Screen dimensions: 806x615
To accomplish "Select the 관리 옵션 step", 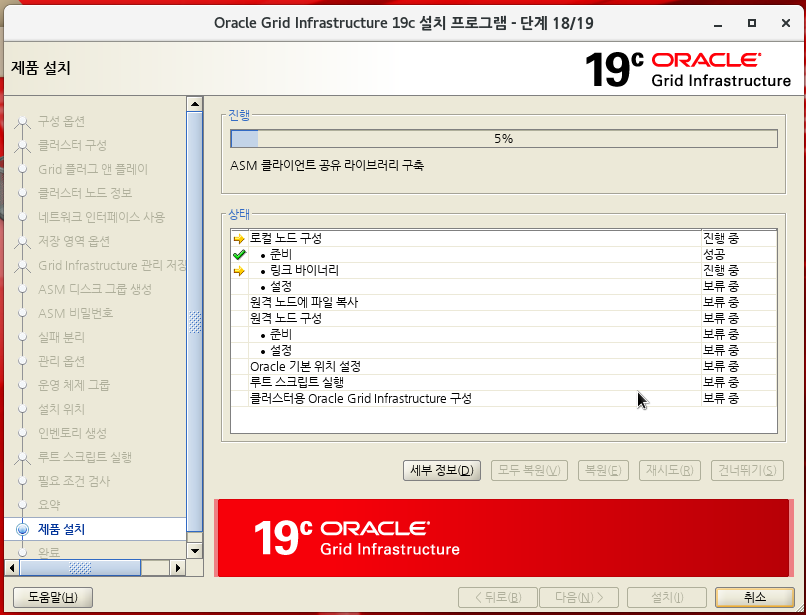I will click(61, 361).
